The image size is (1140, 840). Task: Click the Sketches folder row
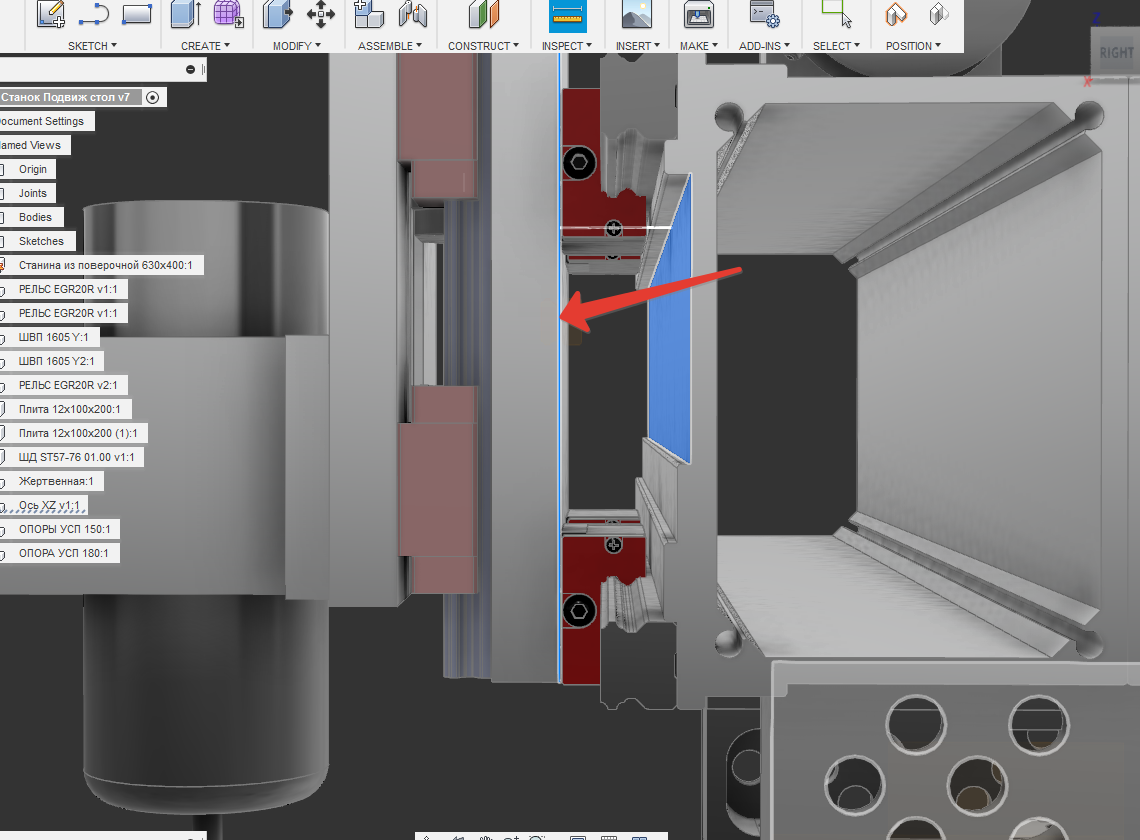click(41, 241)
